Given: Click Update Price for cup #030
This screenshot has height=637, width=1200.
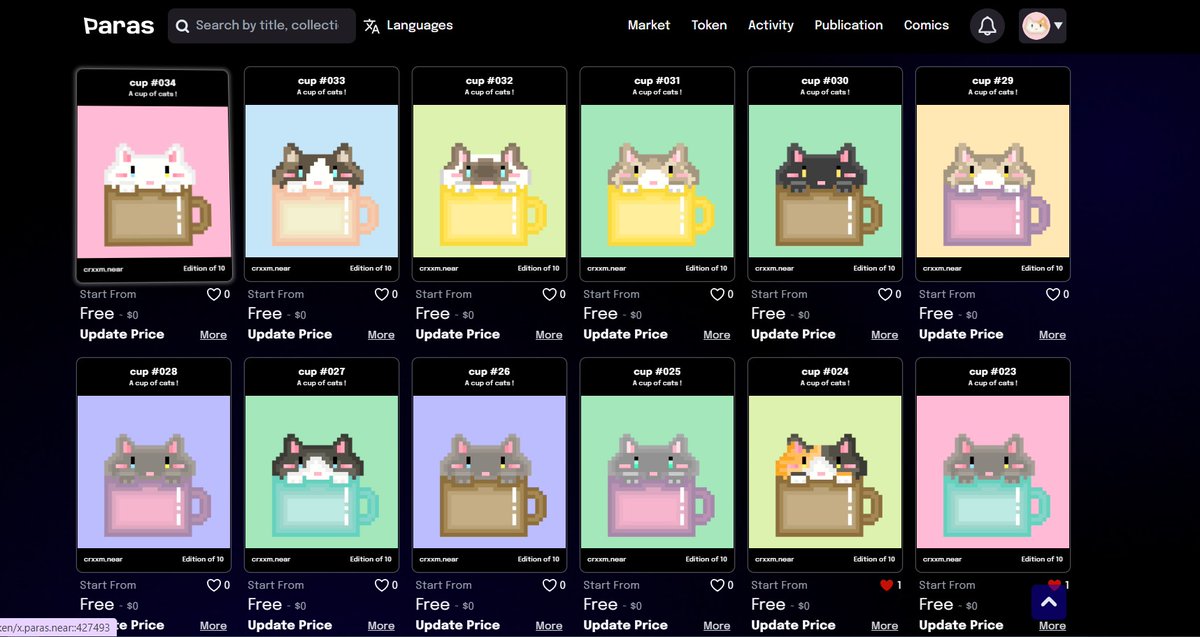Looking at the screenshot, I should tap(794, 334).
